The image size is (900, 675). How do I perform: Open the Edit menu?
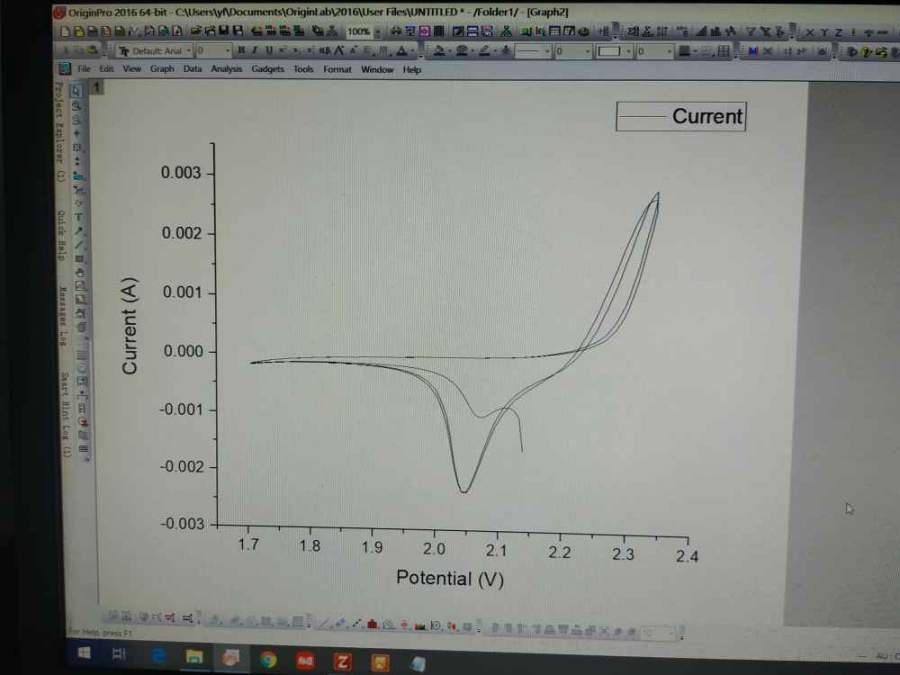pyautogui.click(x=106, y=69)
